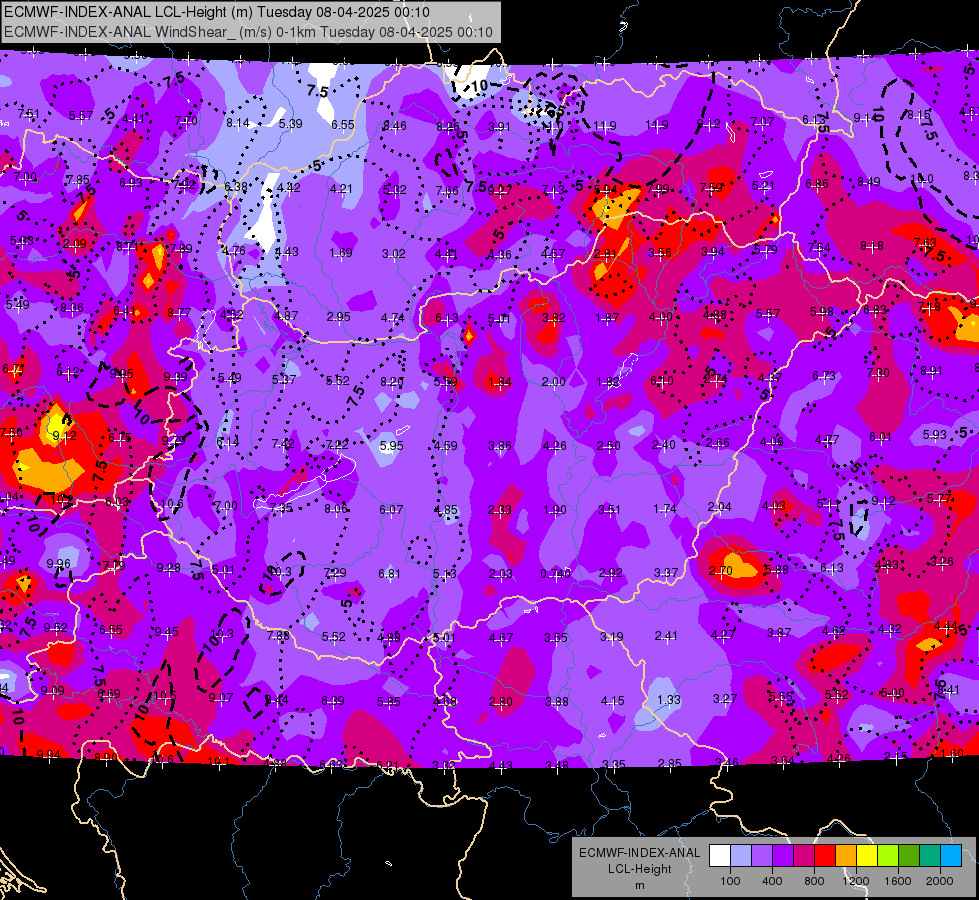Click the legend label ECMWF-INDEX-ANAL
The height and width of the screenshot is (900, 979).
click(x=639, y=853)
